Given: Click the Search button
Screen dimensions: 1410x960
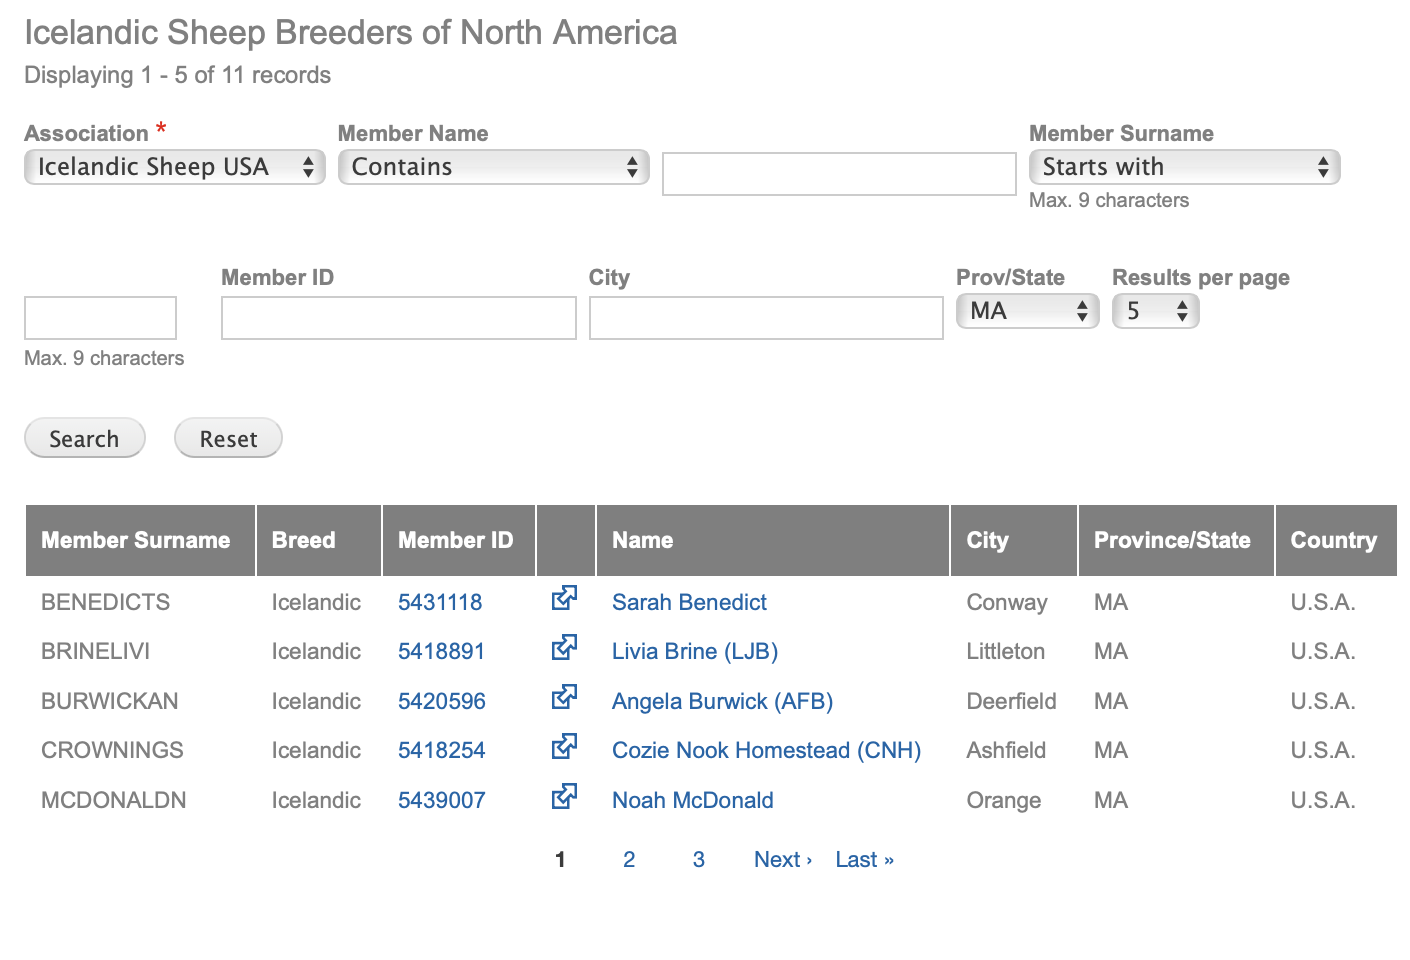Looking at the screenshot, I should click(x=85, y=438).
